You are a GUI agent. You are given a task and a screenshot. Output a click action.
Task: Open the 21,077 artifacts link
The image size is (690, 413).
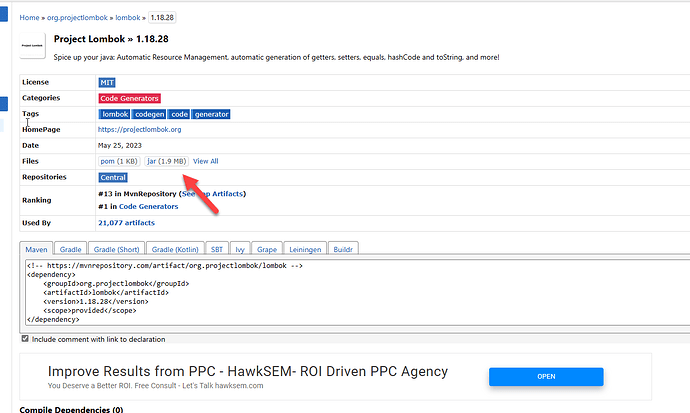click(126, 223)
